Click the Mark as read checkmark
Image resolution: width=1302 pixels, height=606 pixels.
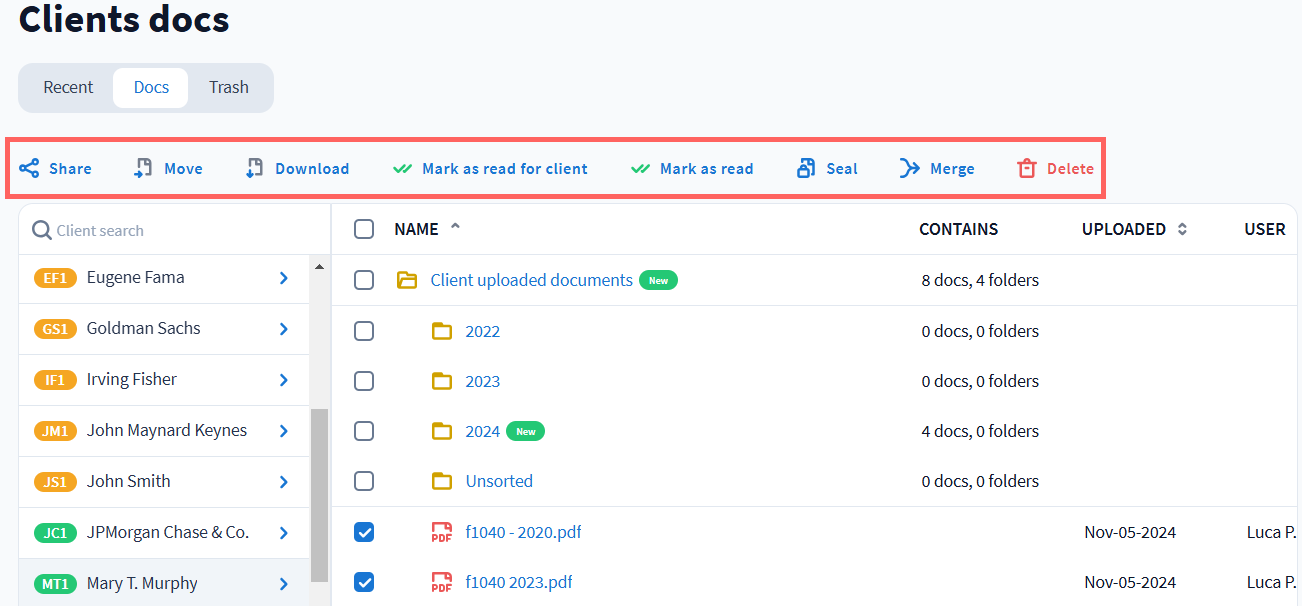(x=641, y=169)
